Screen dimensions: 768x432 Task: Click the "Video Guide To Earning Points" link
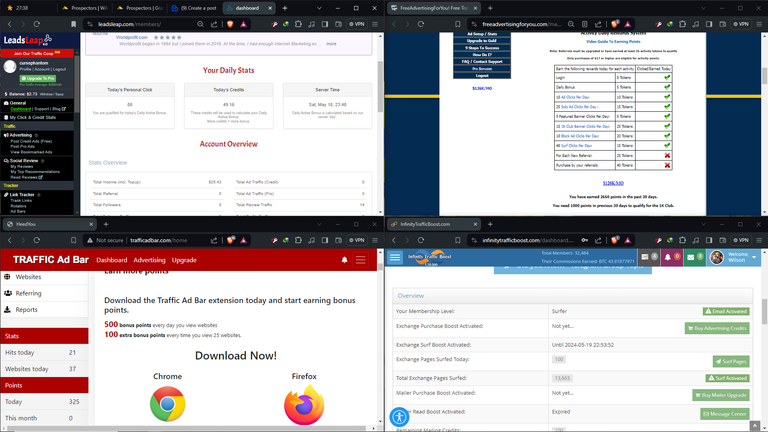pyautogui.click(x=613, y=42)
